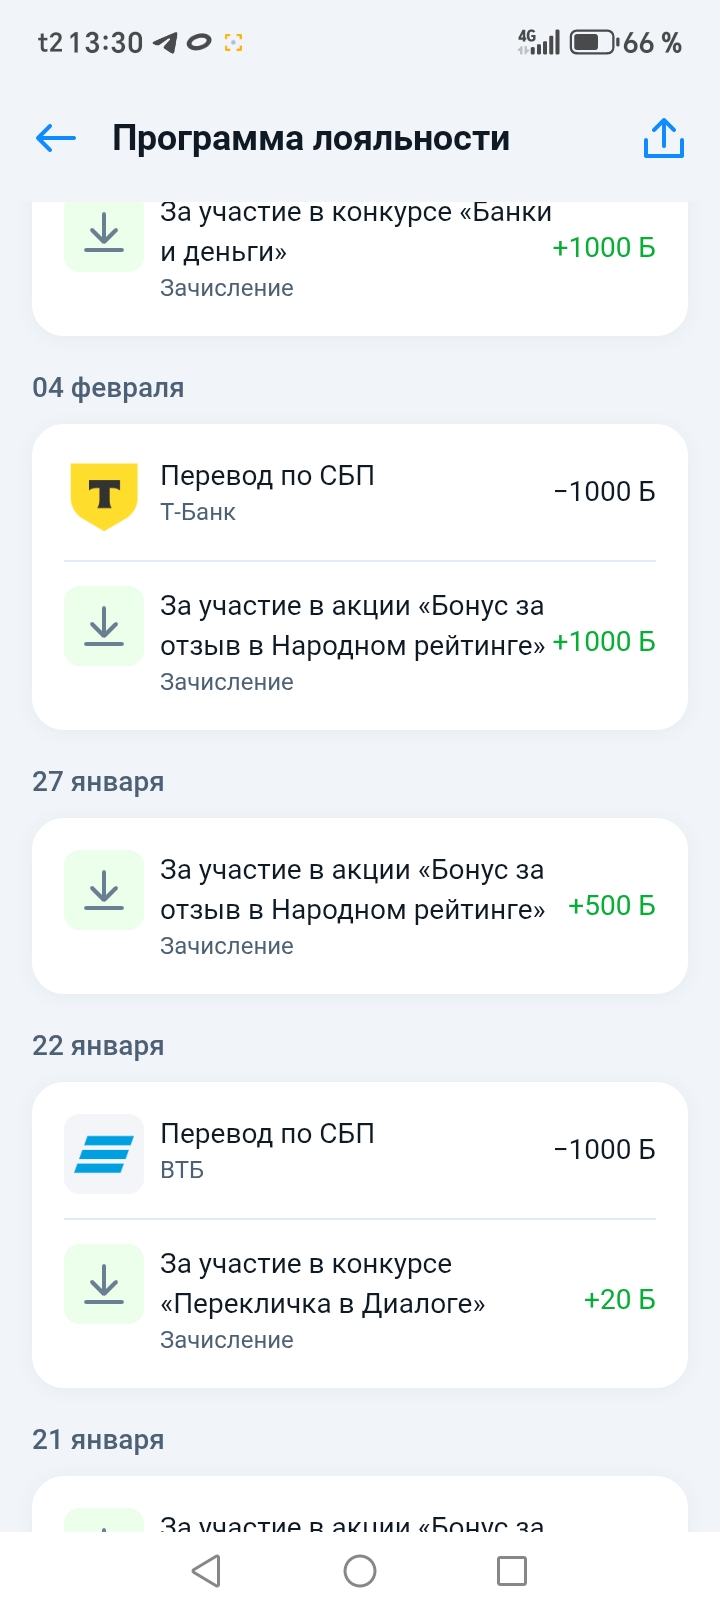Tap the yellow T-Bank logo icon

104,496
